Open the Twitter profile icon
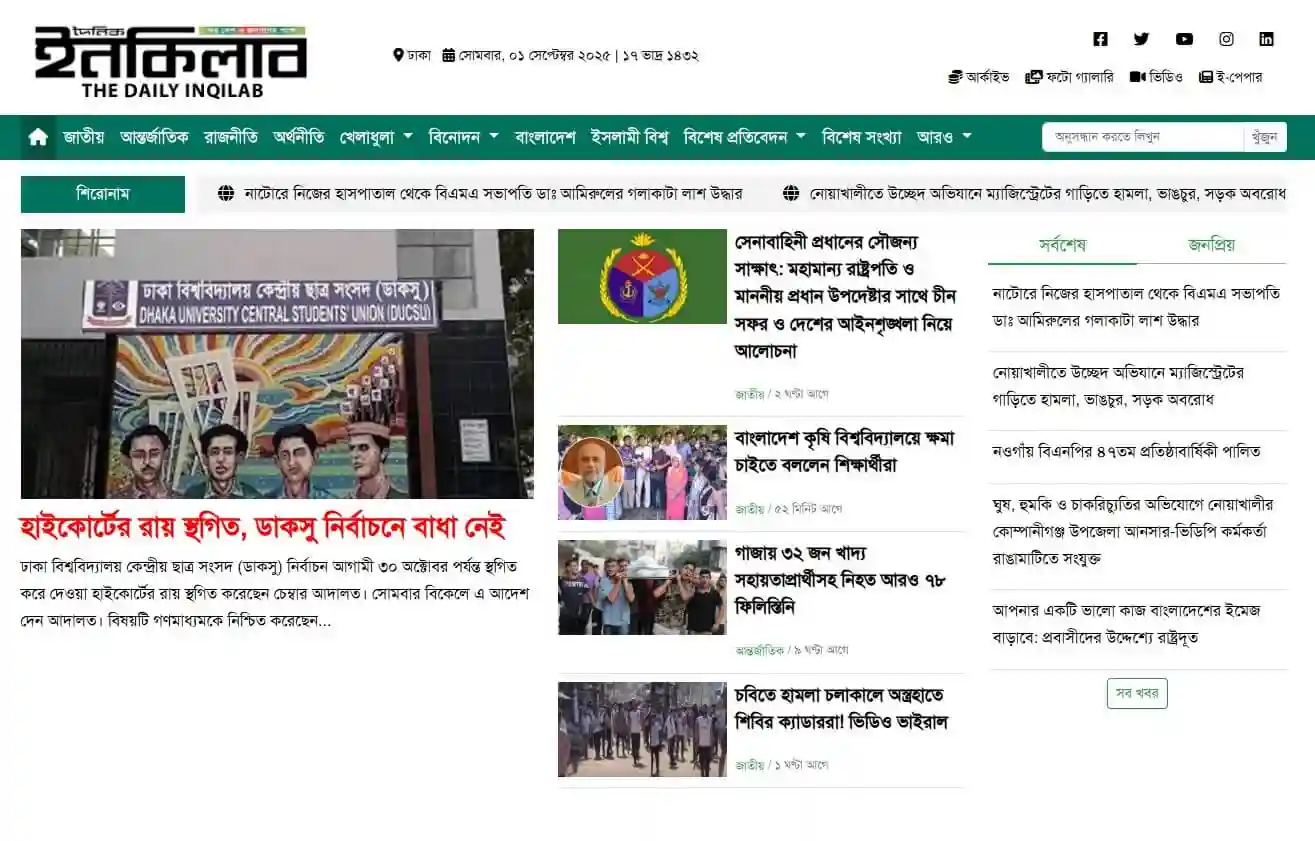 click(1141, 39)
